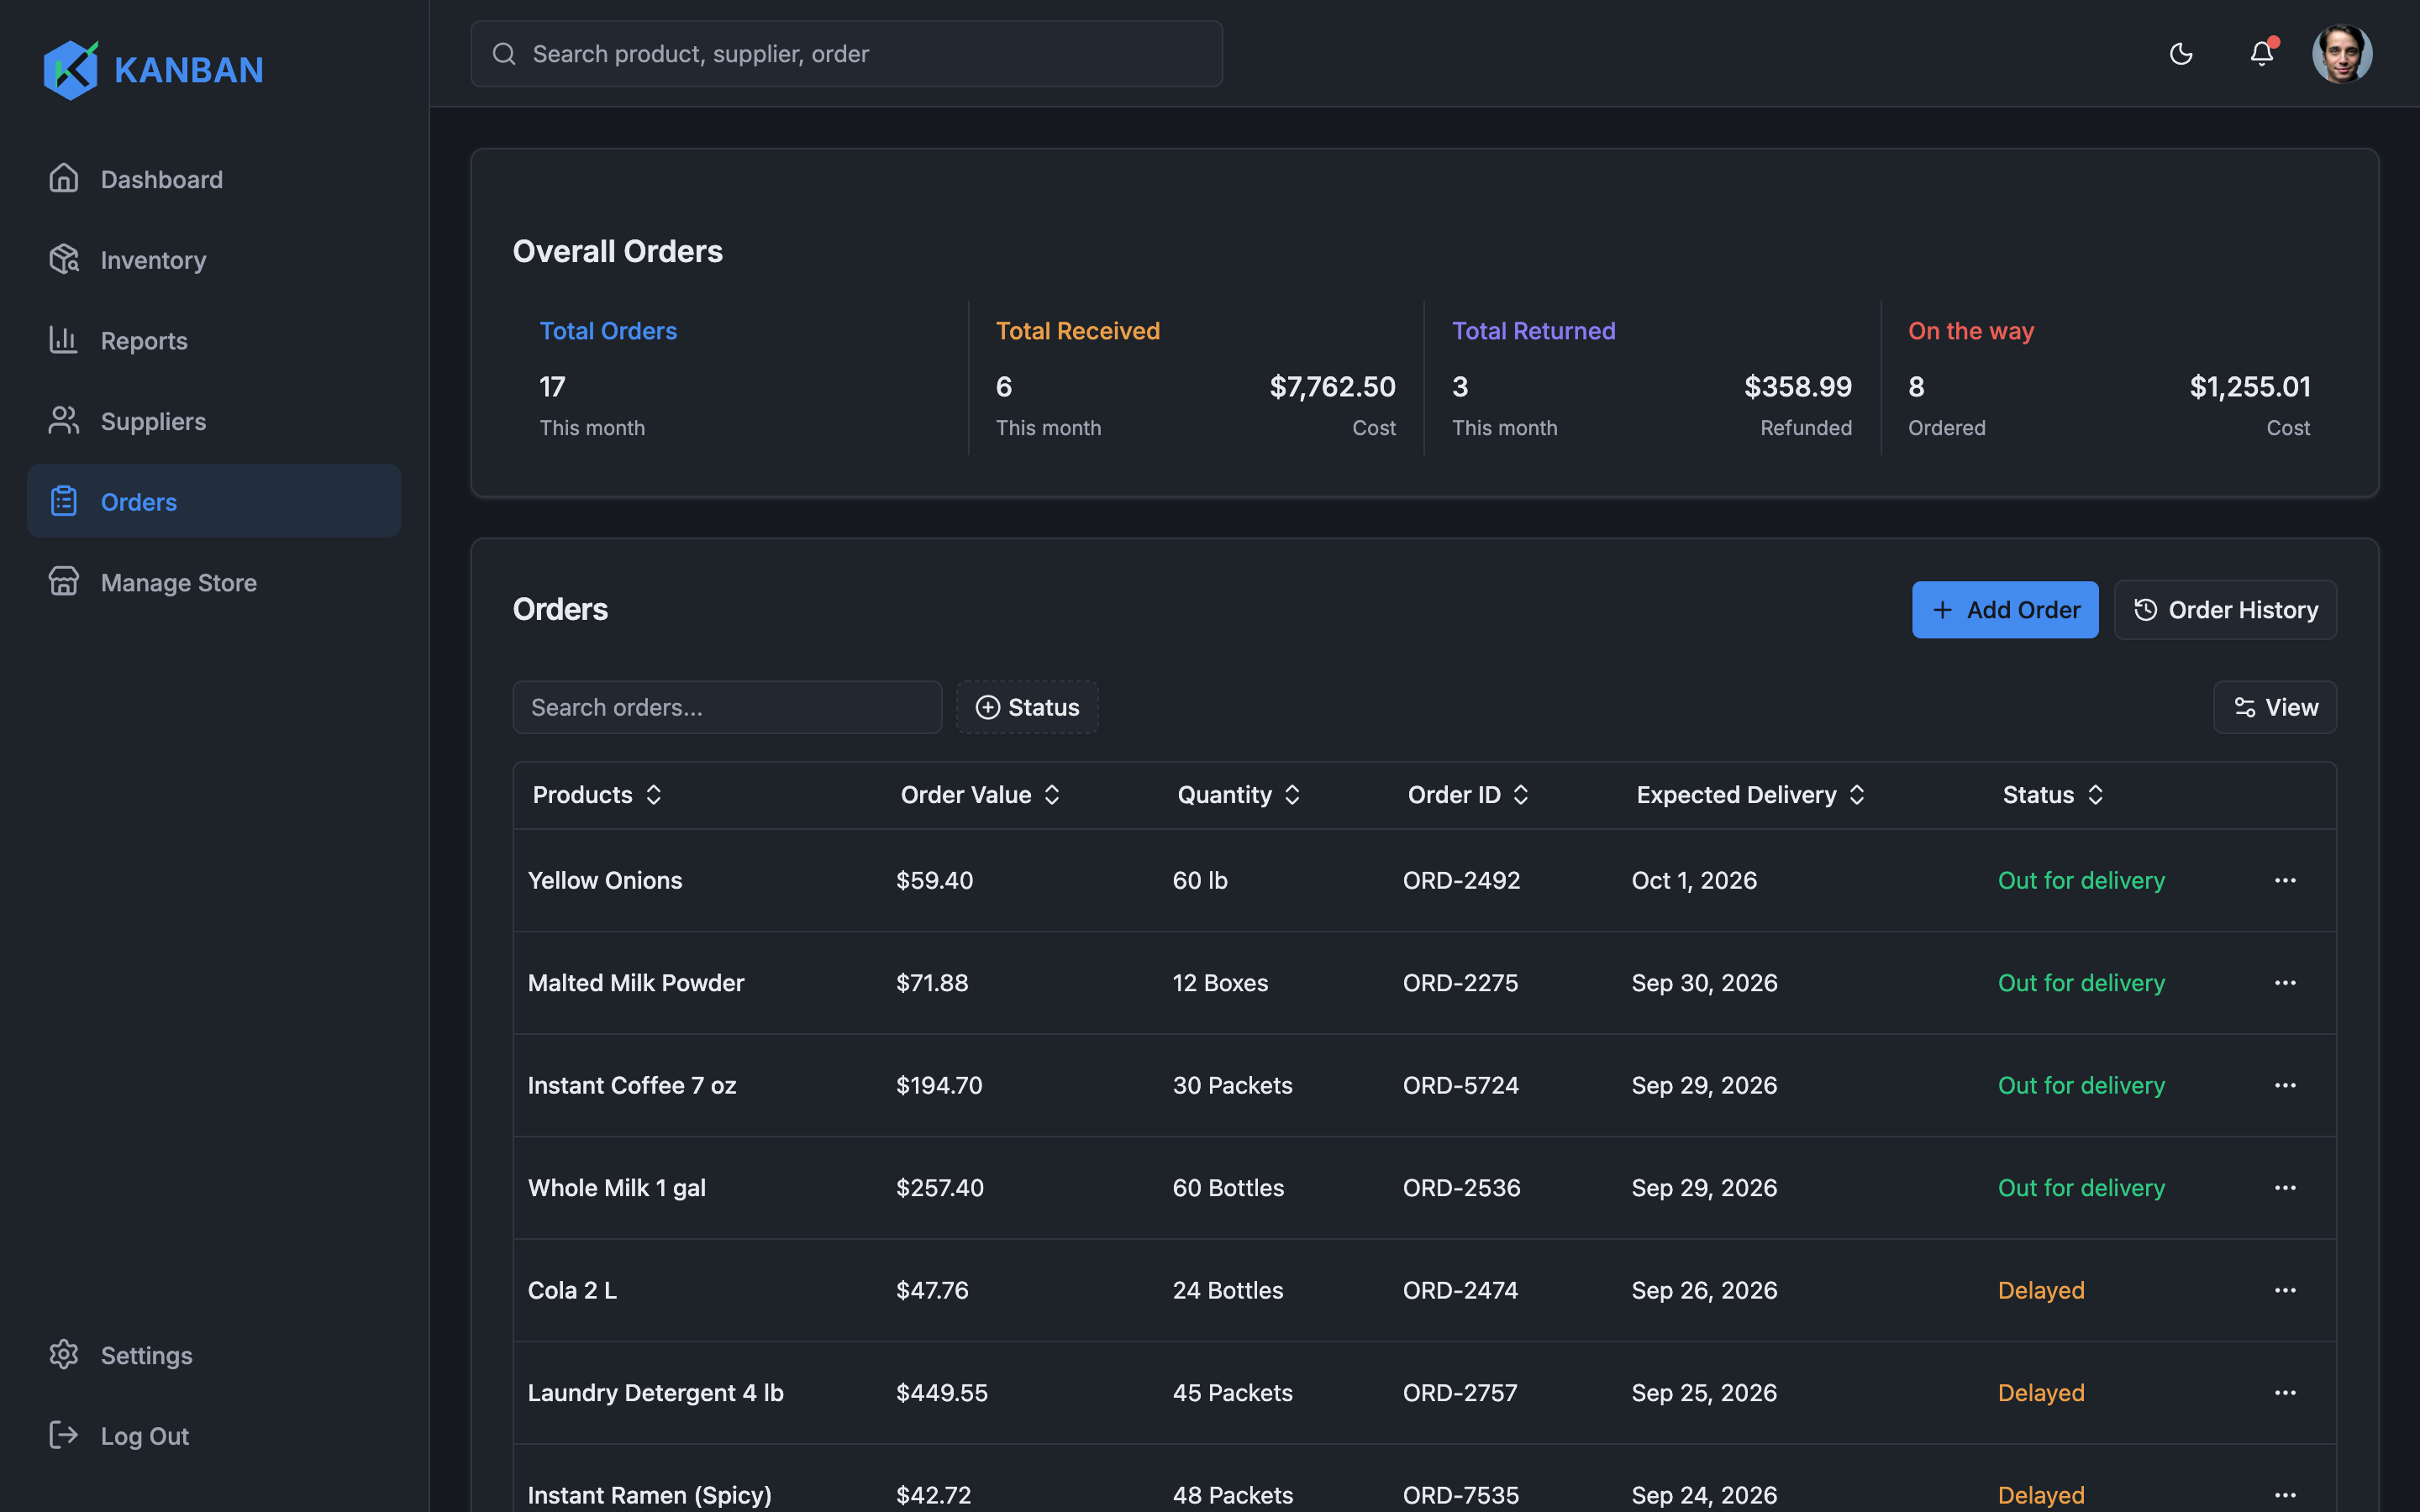Sort table by Status column header
Screen dimensions: 2420x1512
[2053, 795]
